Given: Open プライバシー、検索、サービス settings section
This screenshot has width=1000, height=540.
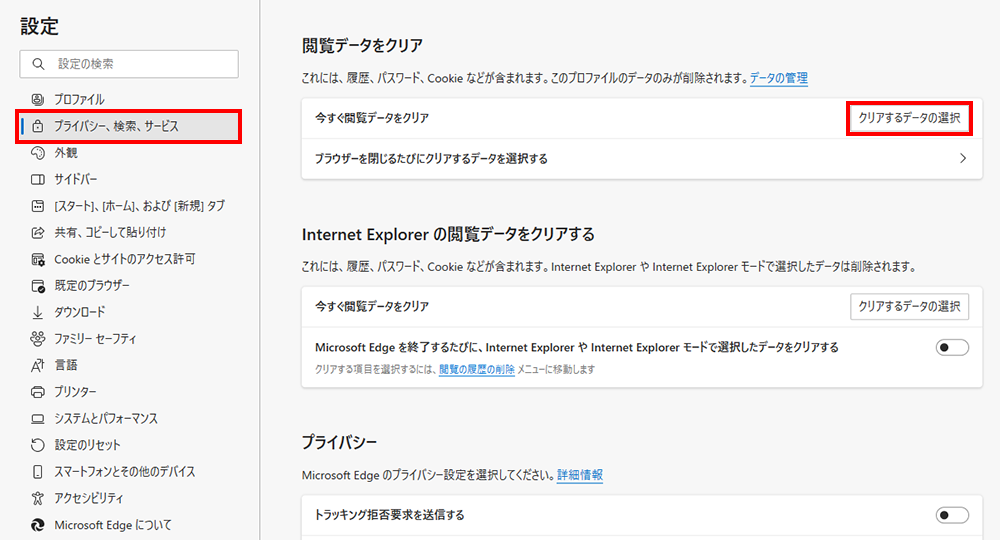Looking at the screenshot, I should click(129, 126).
